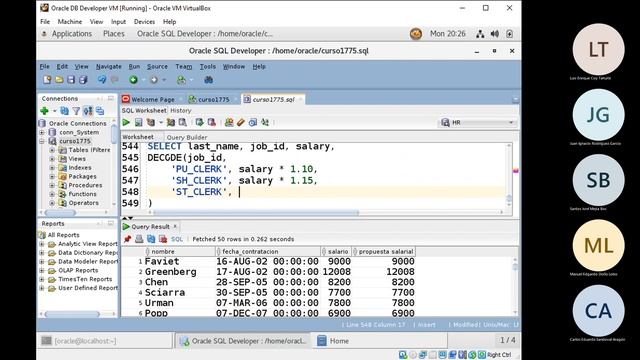Screen dimensions: 640x360
Task: Click the SQL link in Query Result toolbar
Action: 177,239
